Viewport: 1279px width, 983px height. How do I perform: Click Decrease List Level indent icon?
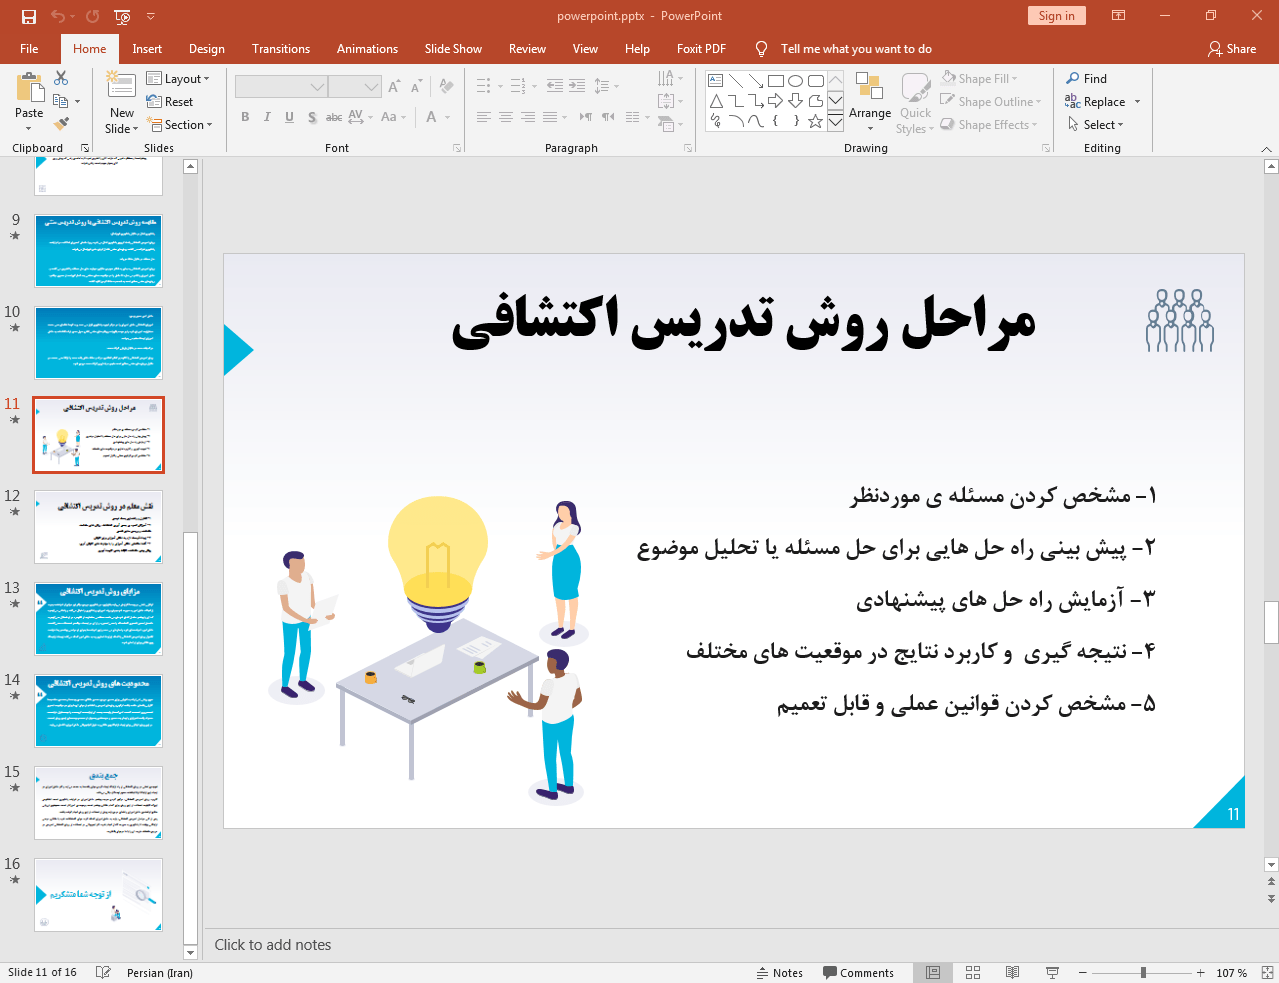click(x=555, y=87)
